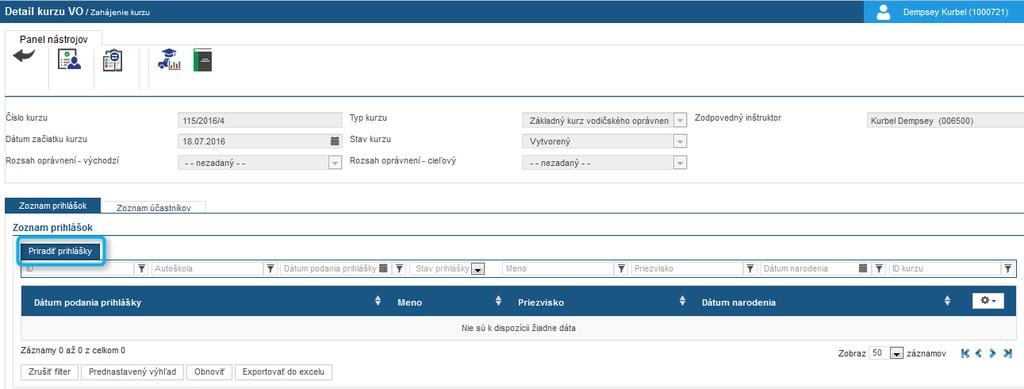The width and height of the screenshot is (1024, 389).
Task: Go to last page of records
Action: (1008, 353)
